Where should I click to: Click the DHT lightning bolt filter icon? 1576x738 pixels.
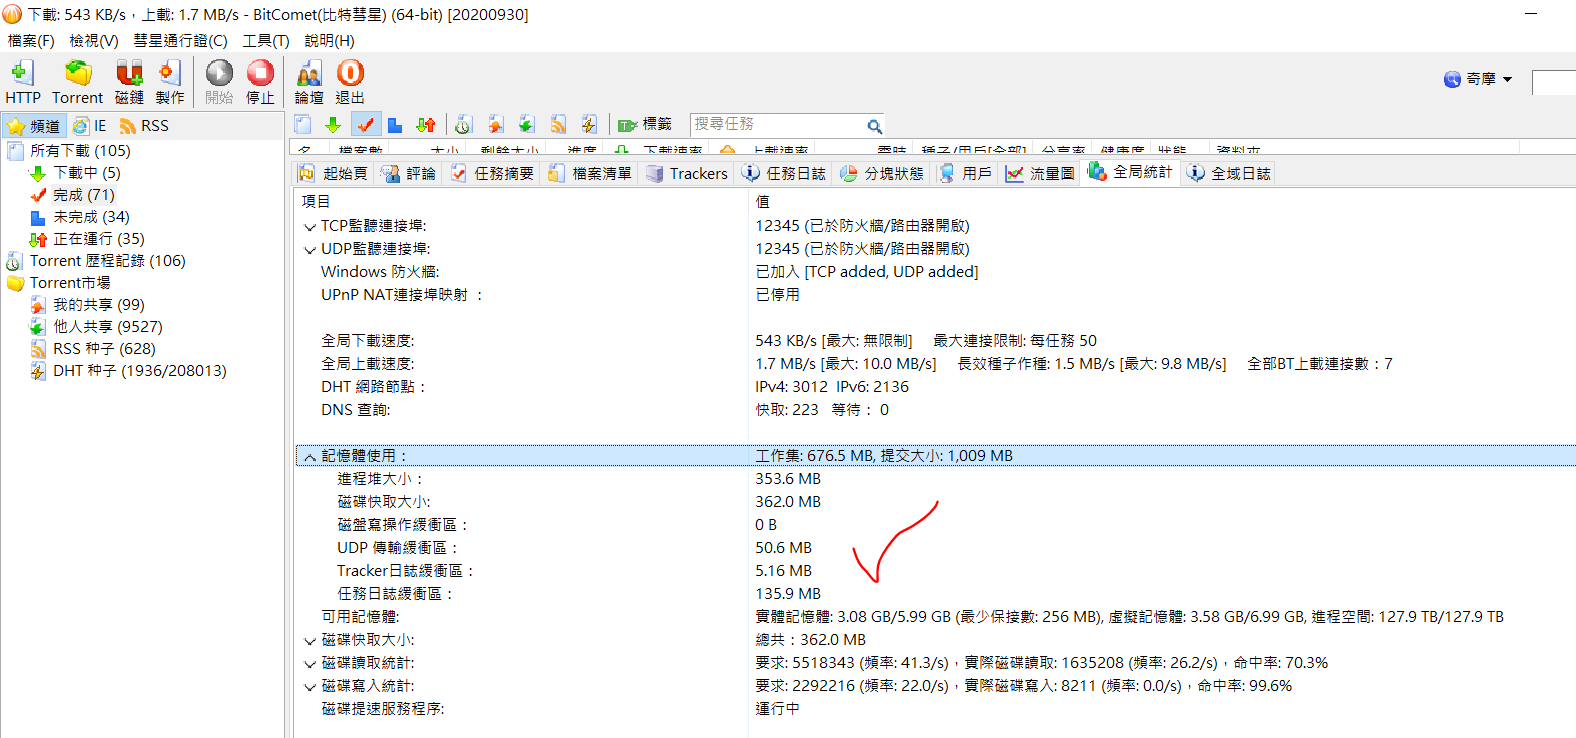589,124
